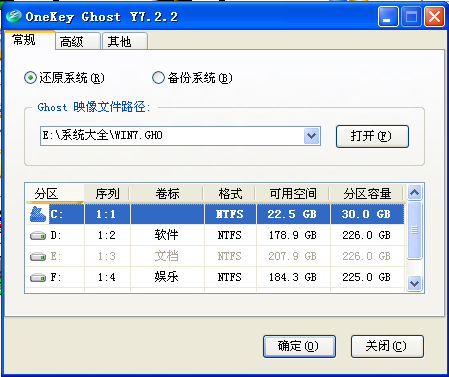
Task: Select the C: system drive icon
Action: coord(38,214)
